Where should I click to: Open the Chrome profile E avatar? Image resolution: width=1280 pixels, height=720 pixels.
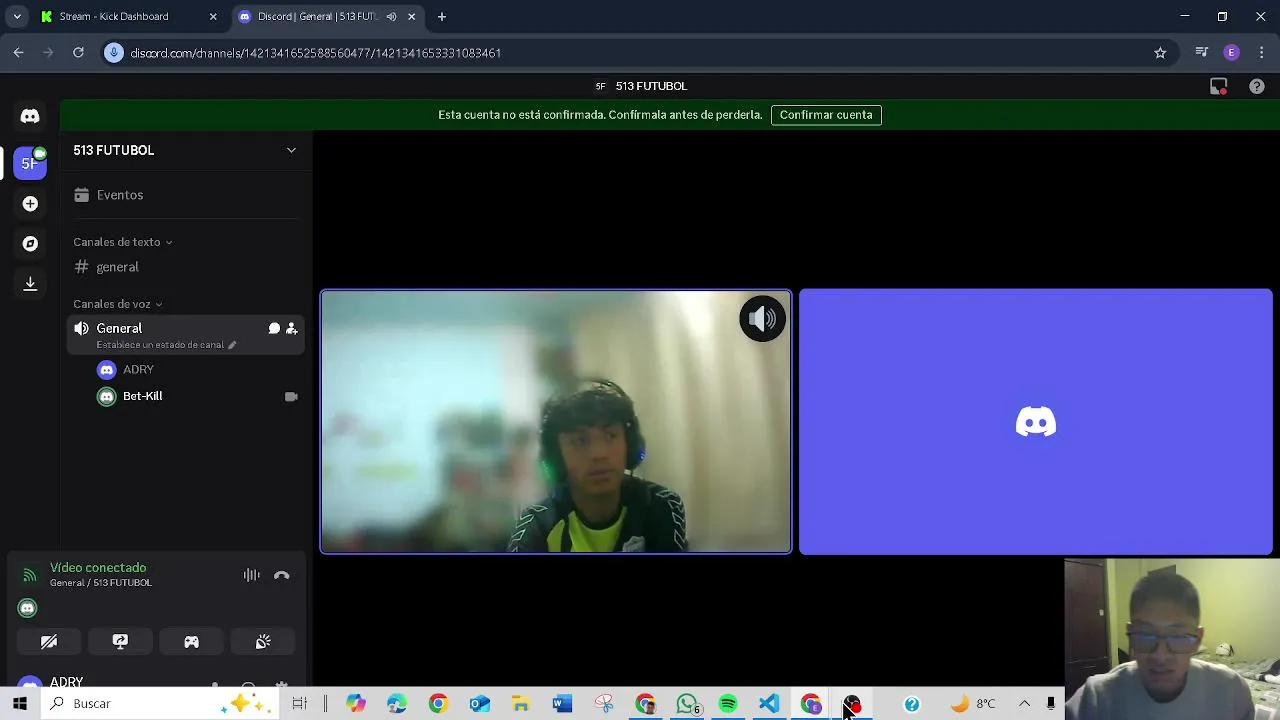pos(1232,53)
